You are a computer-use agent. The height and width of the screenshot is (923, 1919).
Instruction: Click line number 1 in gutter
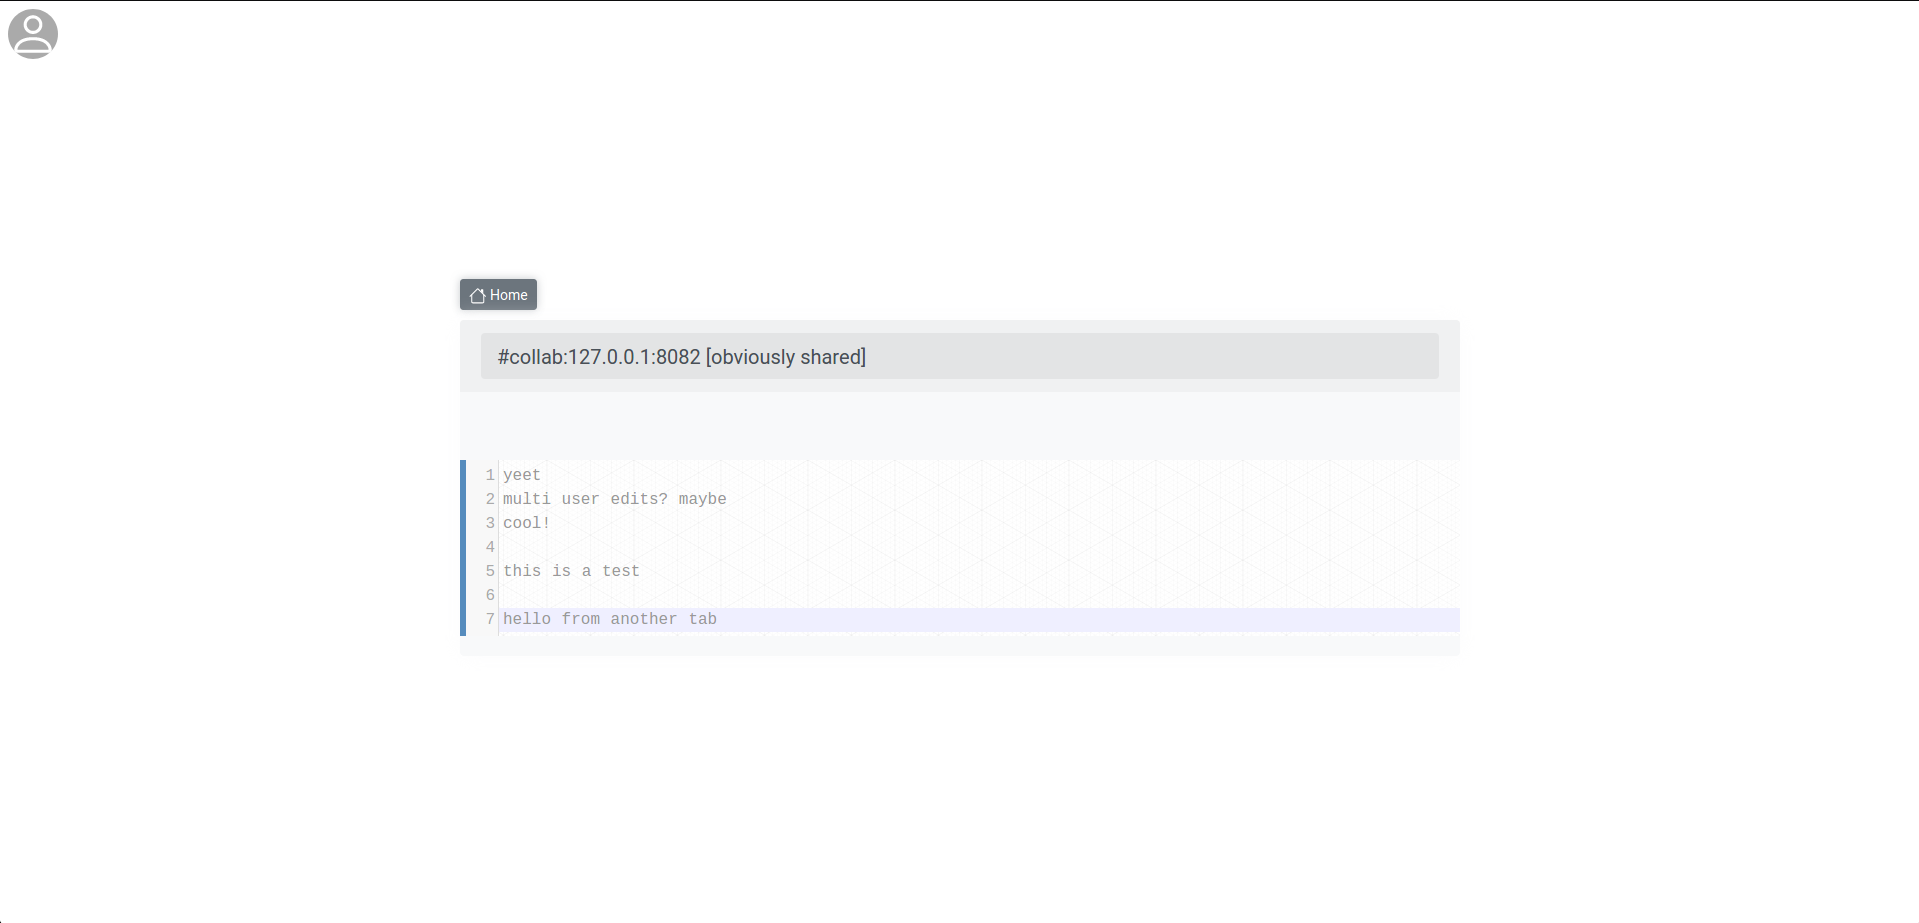(x=490, y=475)
